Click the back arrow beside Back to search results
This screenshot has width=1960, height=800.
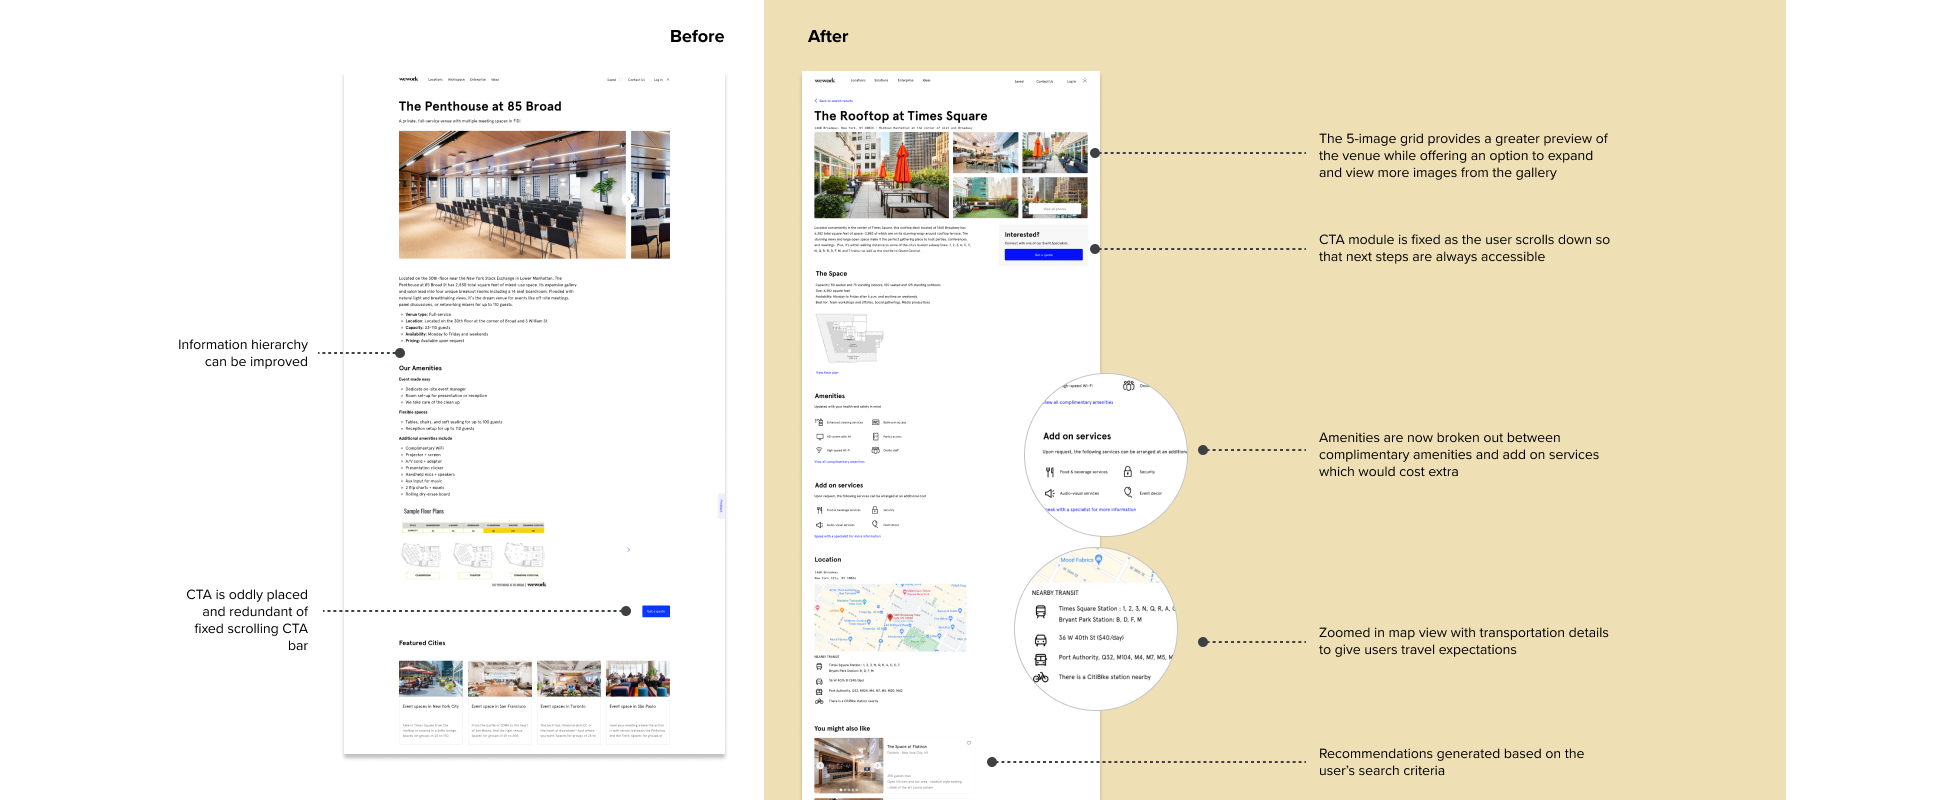click(816, 101)
